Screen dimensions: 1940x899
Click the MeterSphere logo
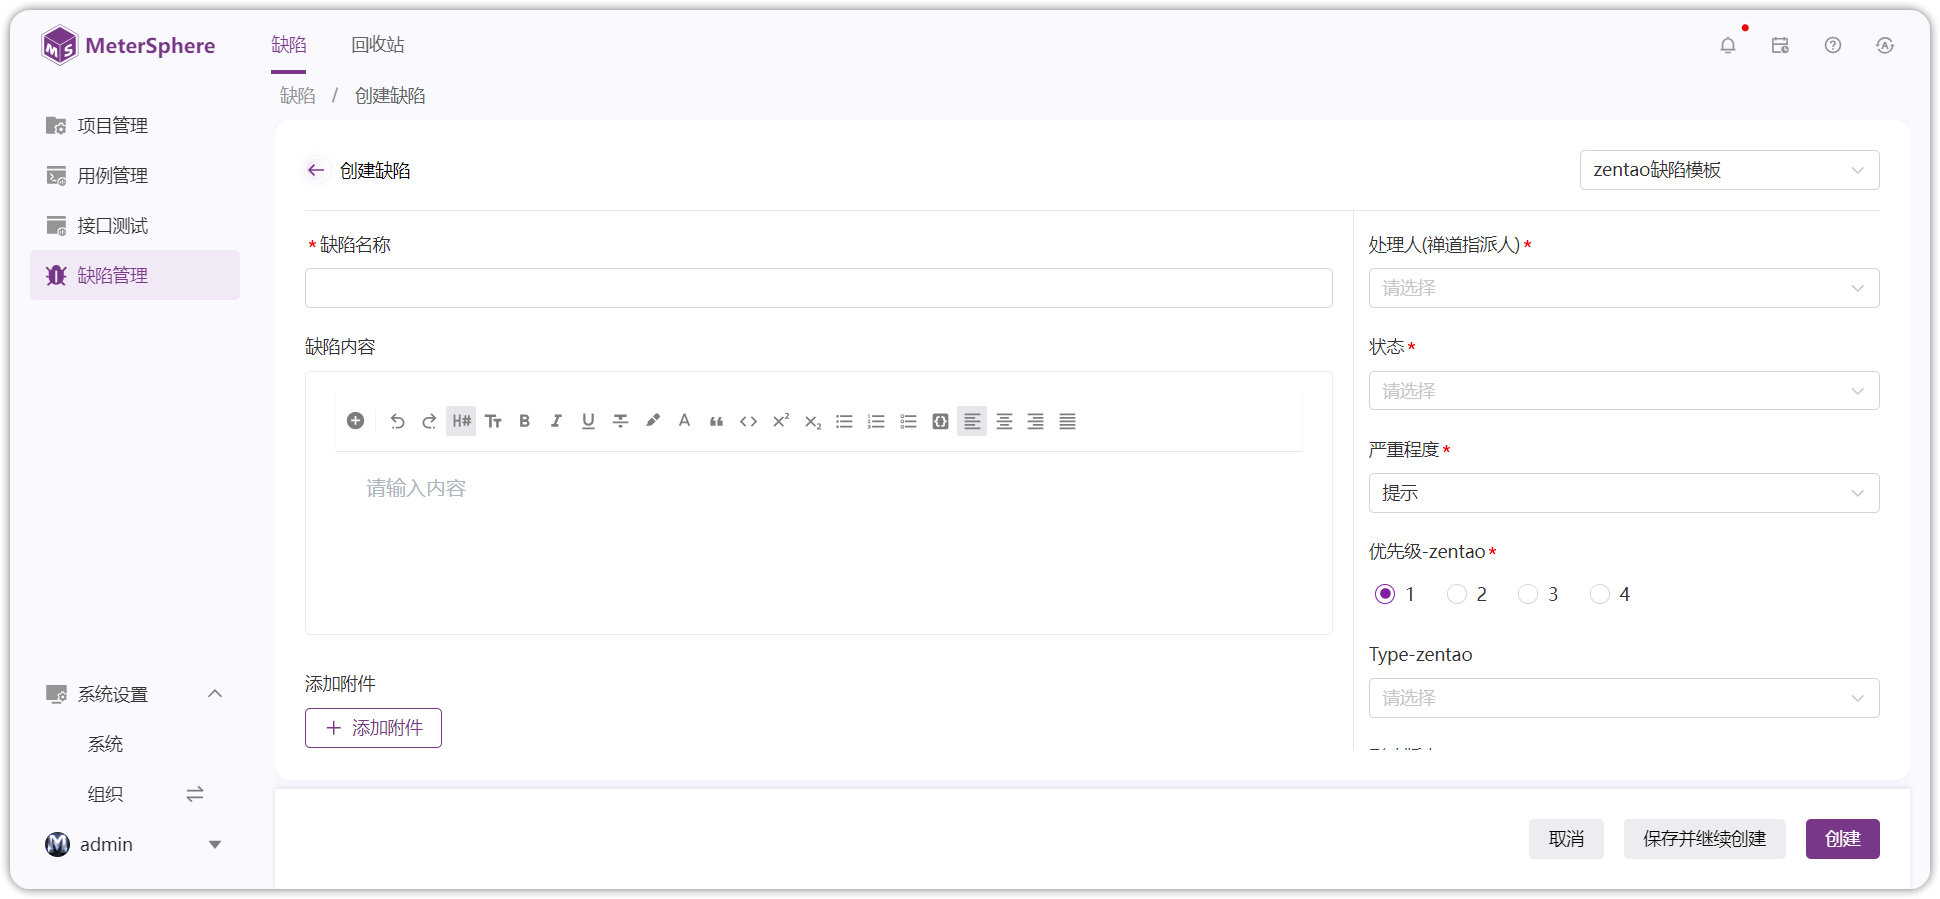[x=128, y=45]
